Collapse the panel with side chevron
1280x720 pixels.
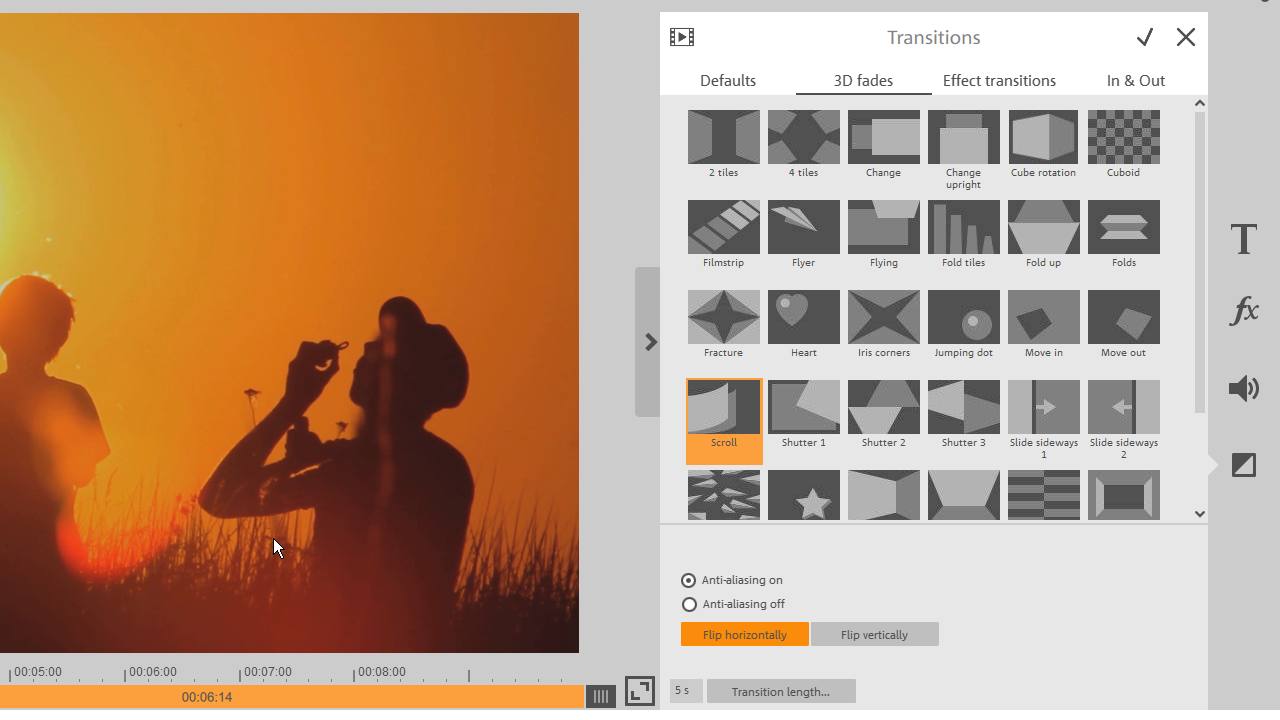[650, 342]
